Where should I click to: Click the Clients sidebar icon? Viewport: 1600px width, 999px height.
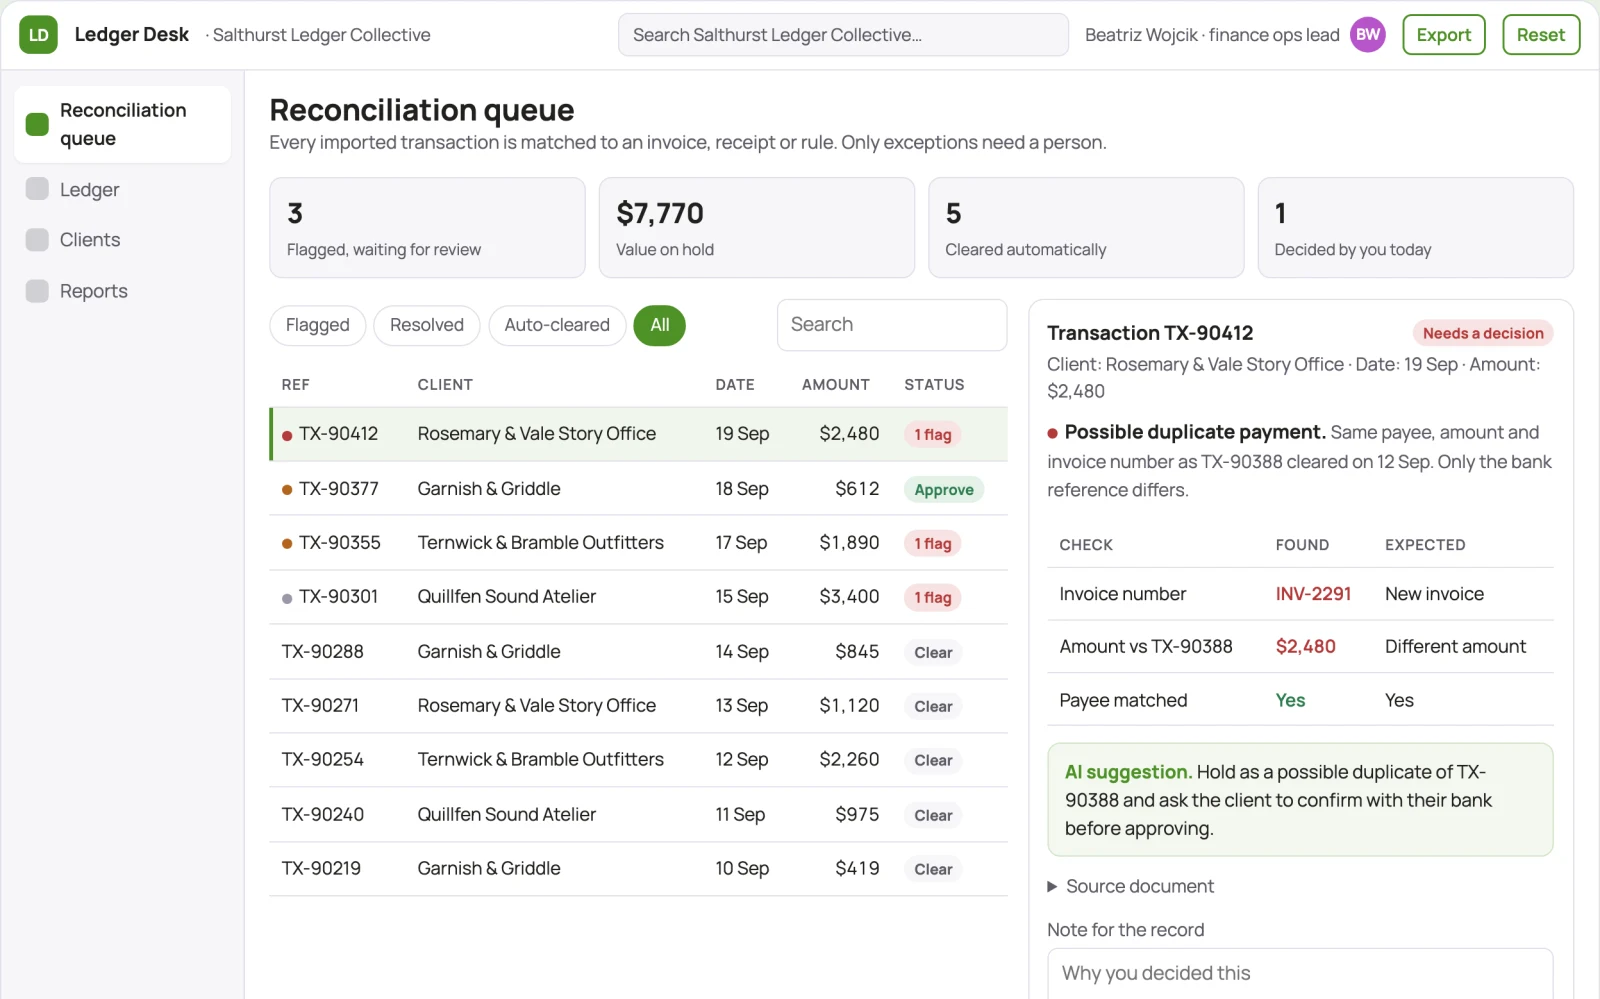click(37, 240)
